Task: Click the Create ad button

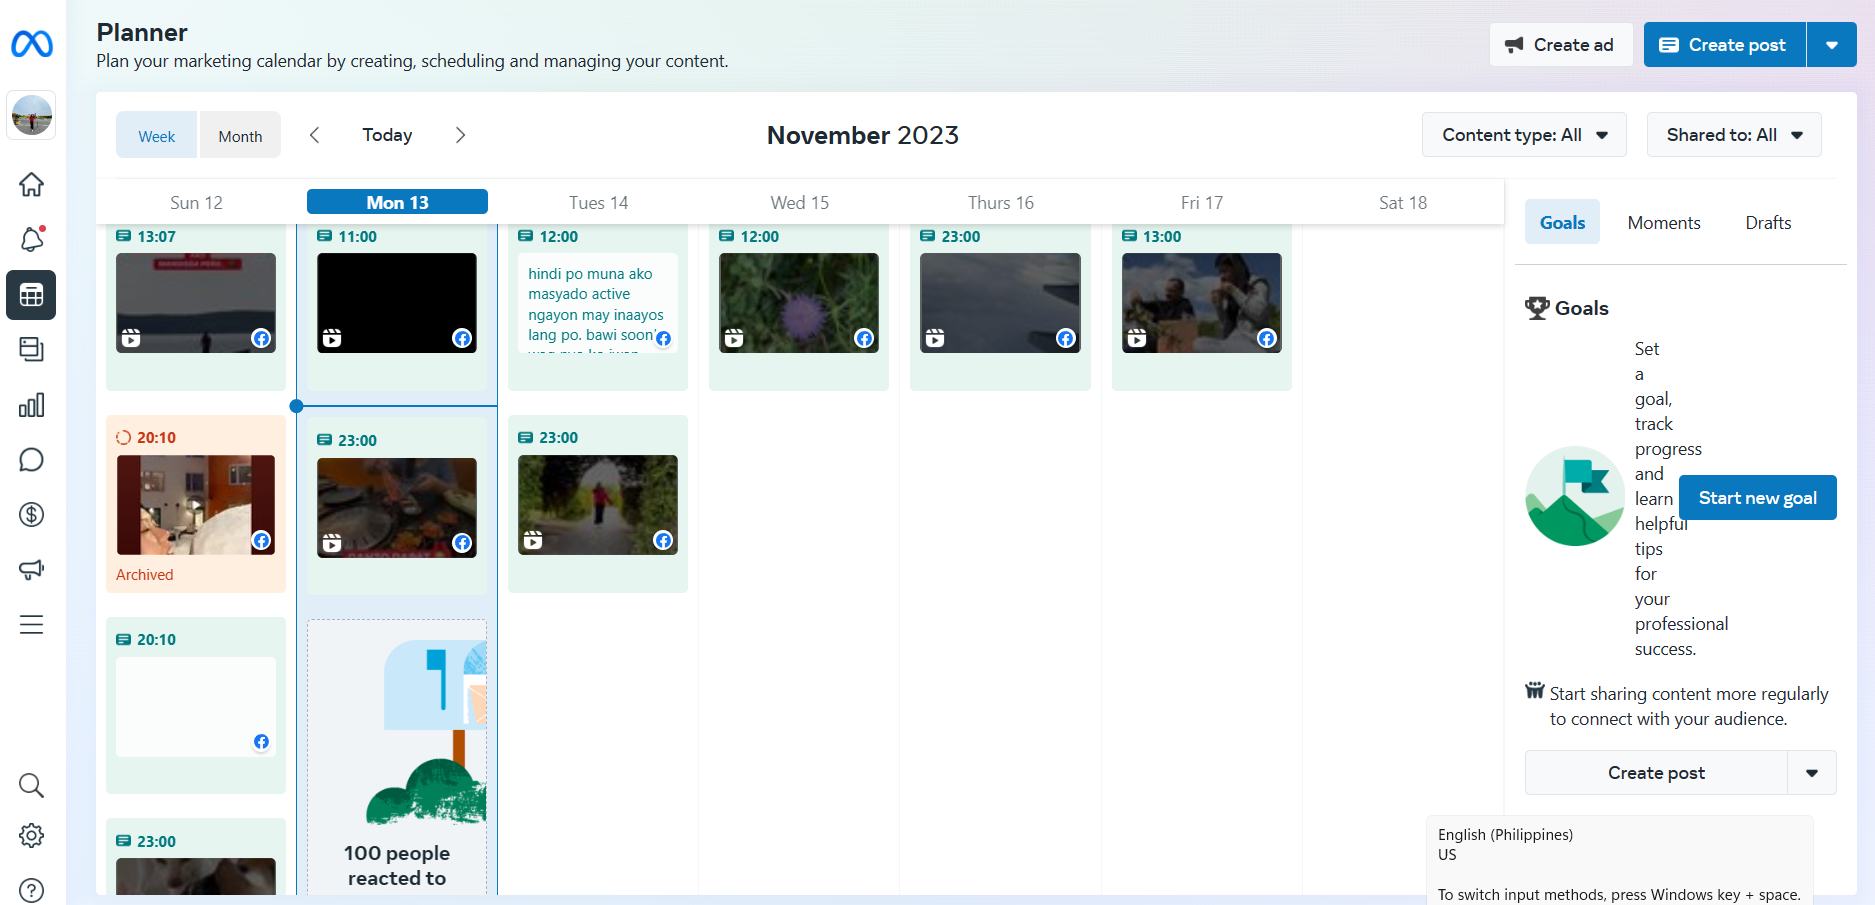Action: pos(1561,45)
